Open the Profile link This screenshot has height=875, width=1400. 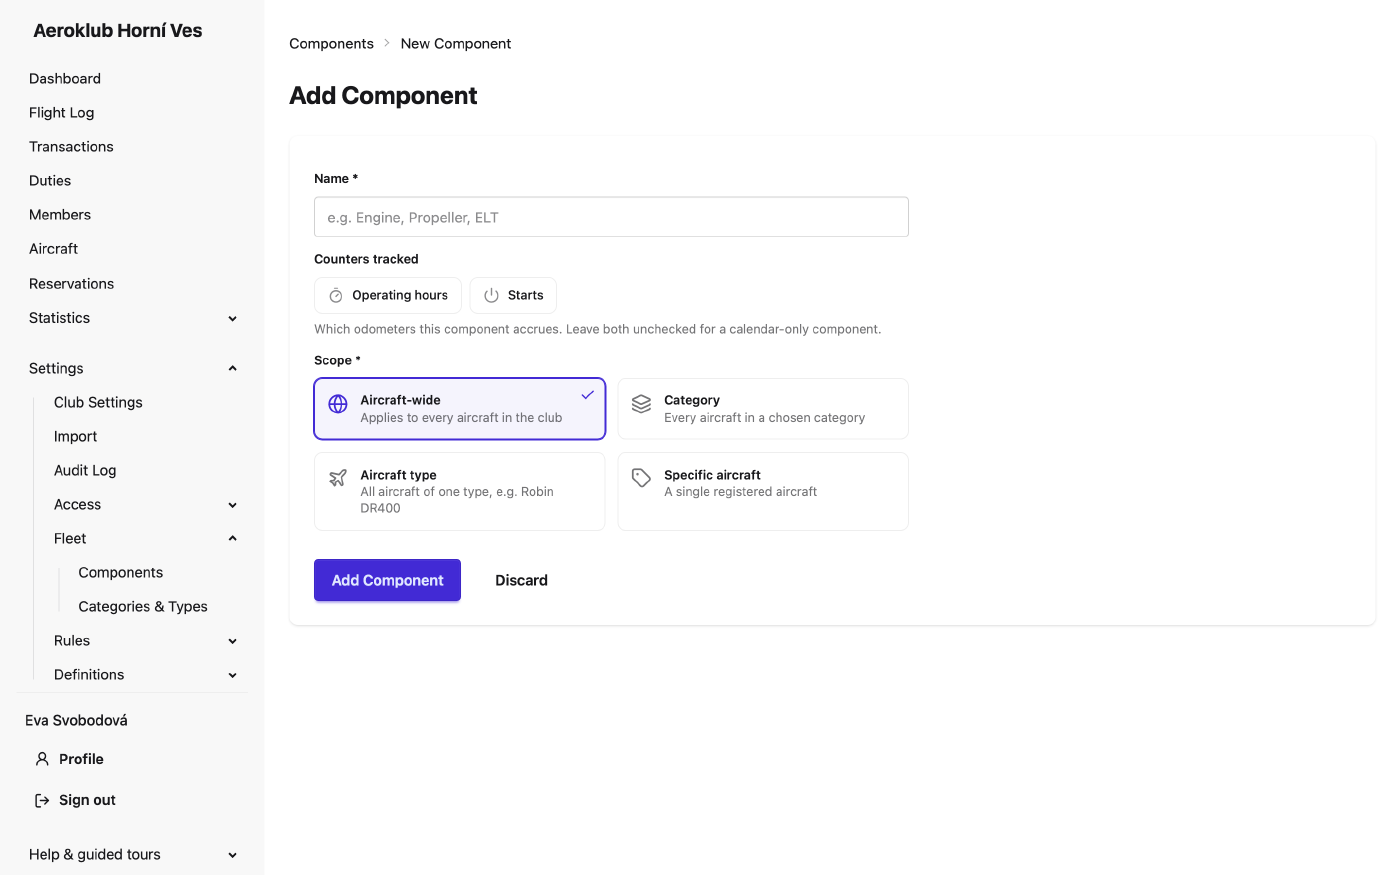[81, 759]
